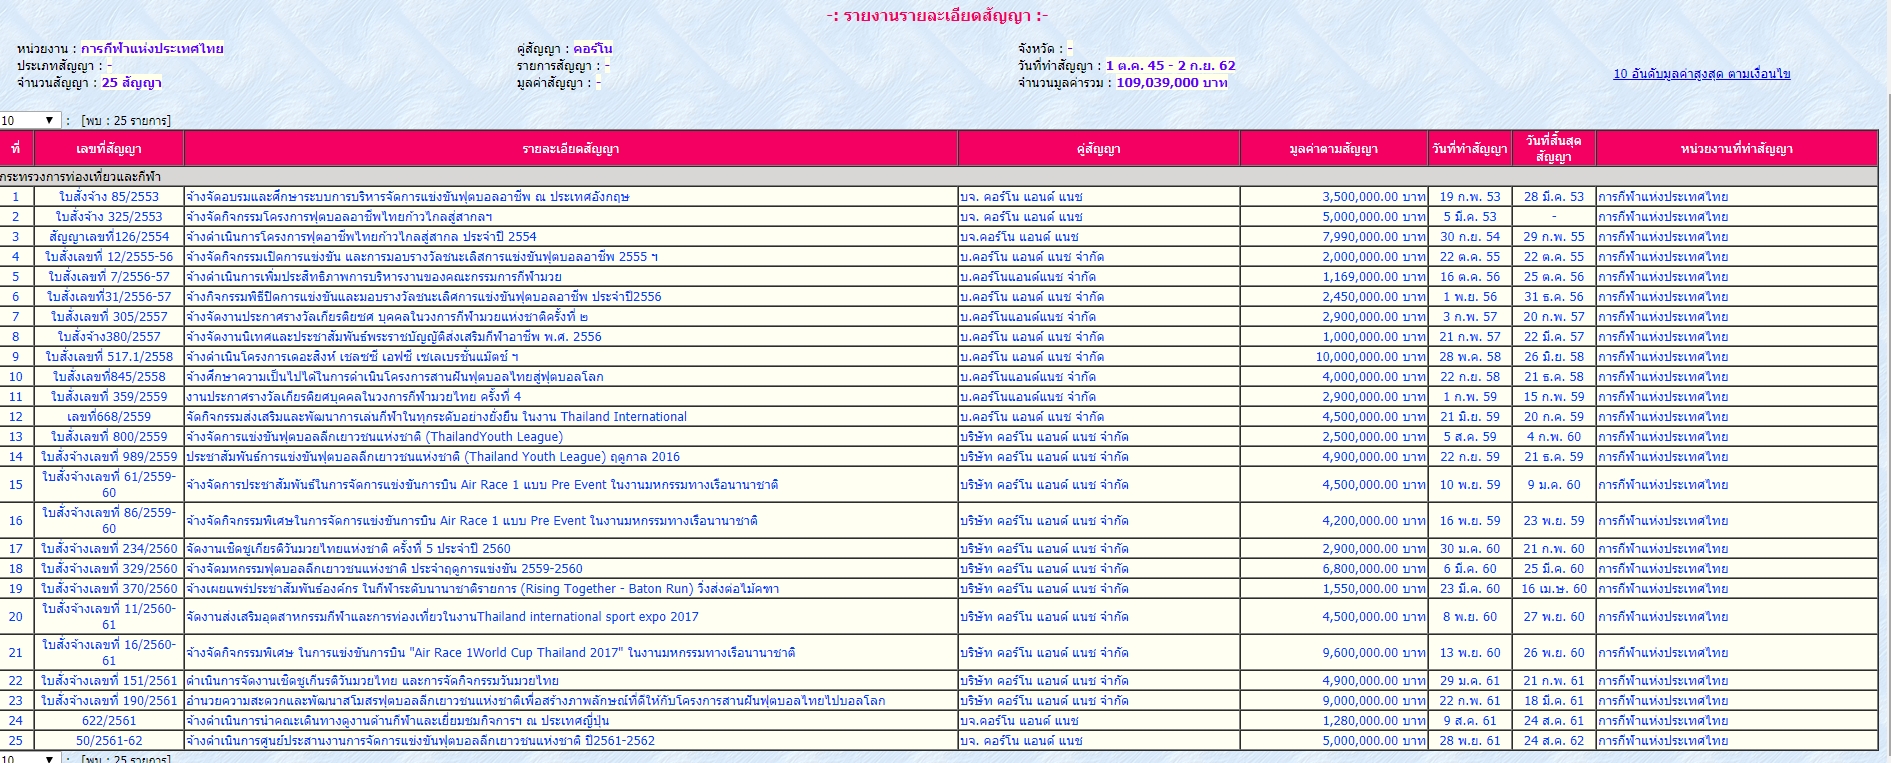This screenshot has width=1891, height=763.
Task: Open the '10 อันดับมูลค่าสูงสุด ตามเงื่อนไข' link
Action: coord(1701,74)
